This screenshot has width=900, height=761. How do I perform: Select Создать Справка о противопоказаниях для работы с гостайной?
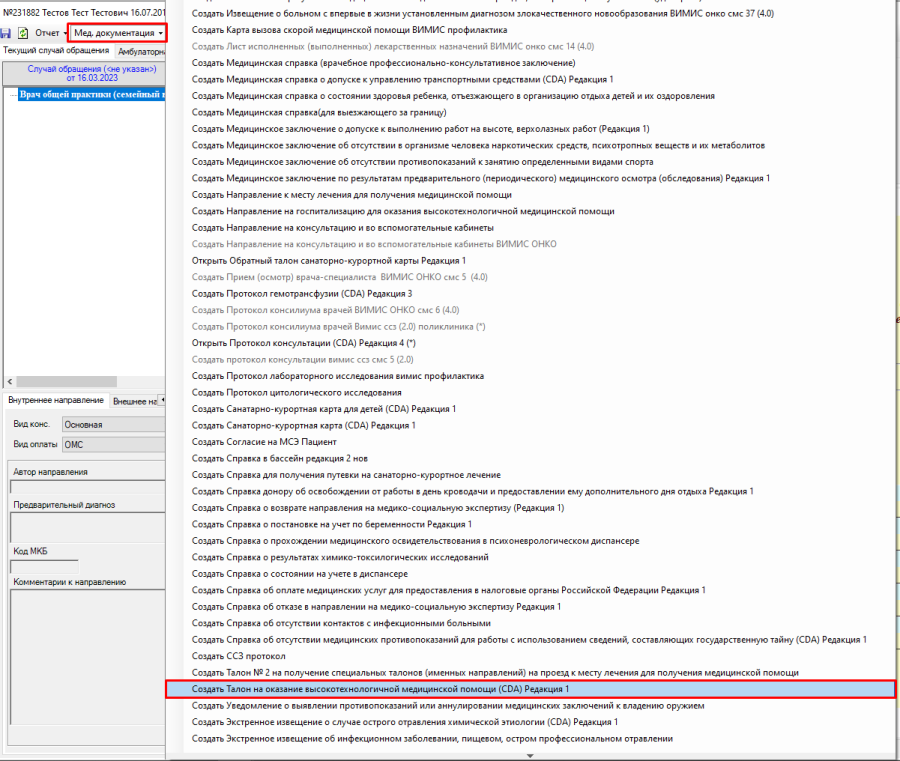529,640
